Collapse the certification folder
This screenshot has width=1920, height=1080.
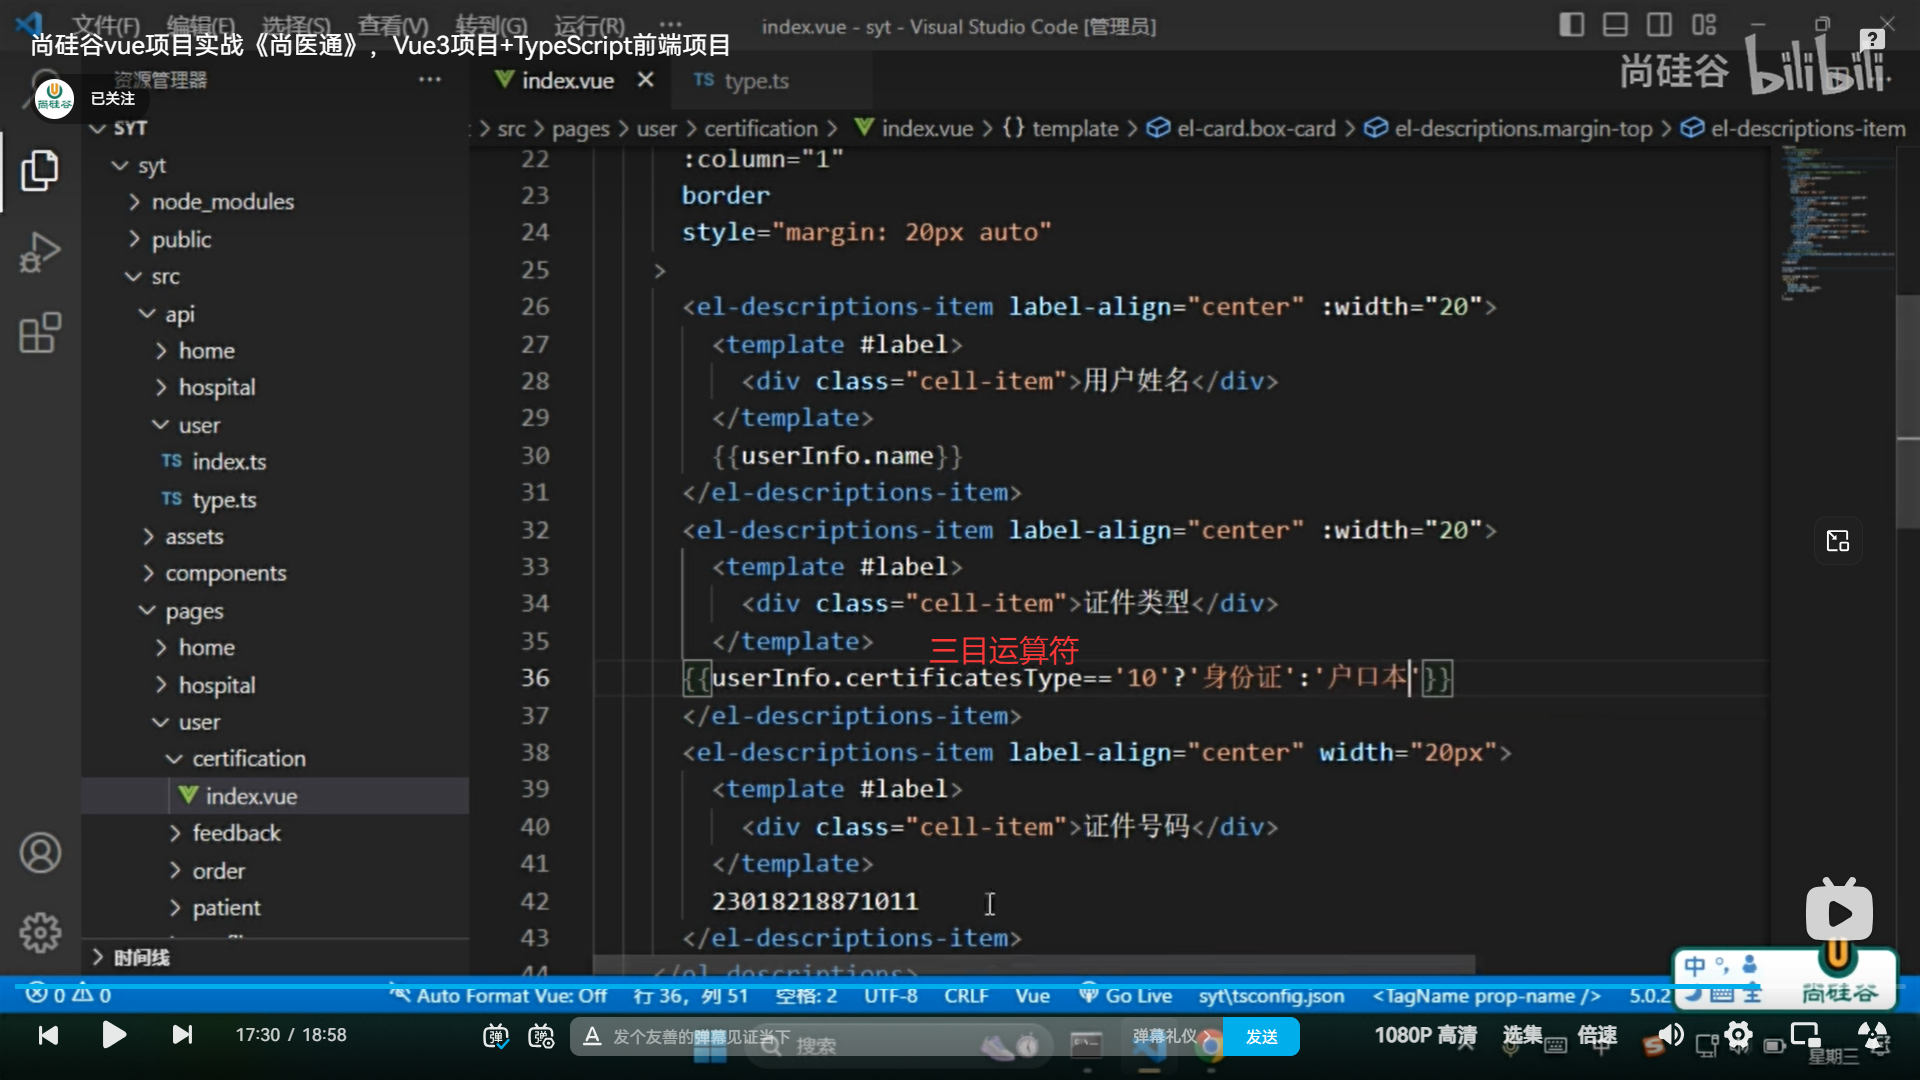pyautogui.click(x=248, y=759)
